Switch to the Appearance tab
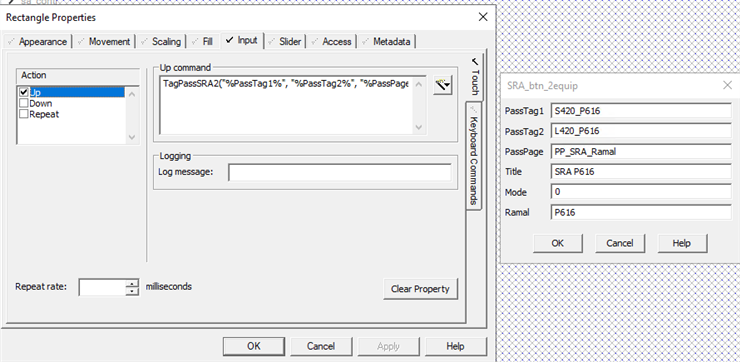 37,42
